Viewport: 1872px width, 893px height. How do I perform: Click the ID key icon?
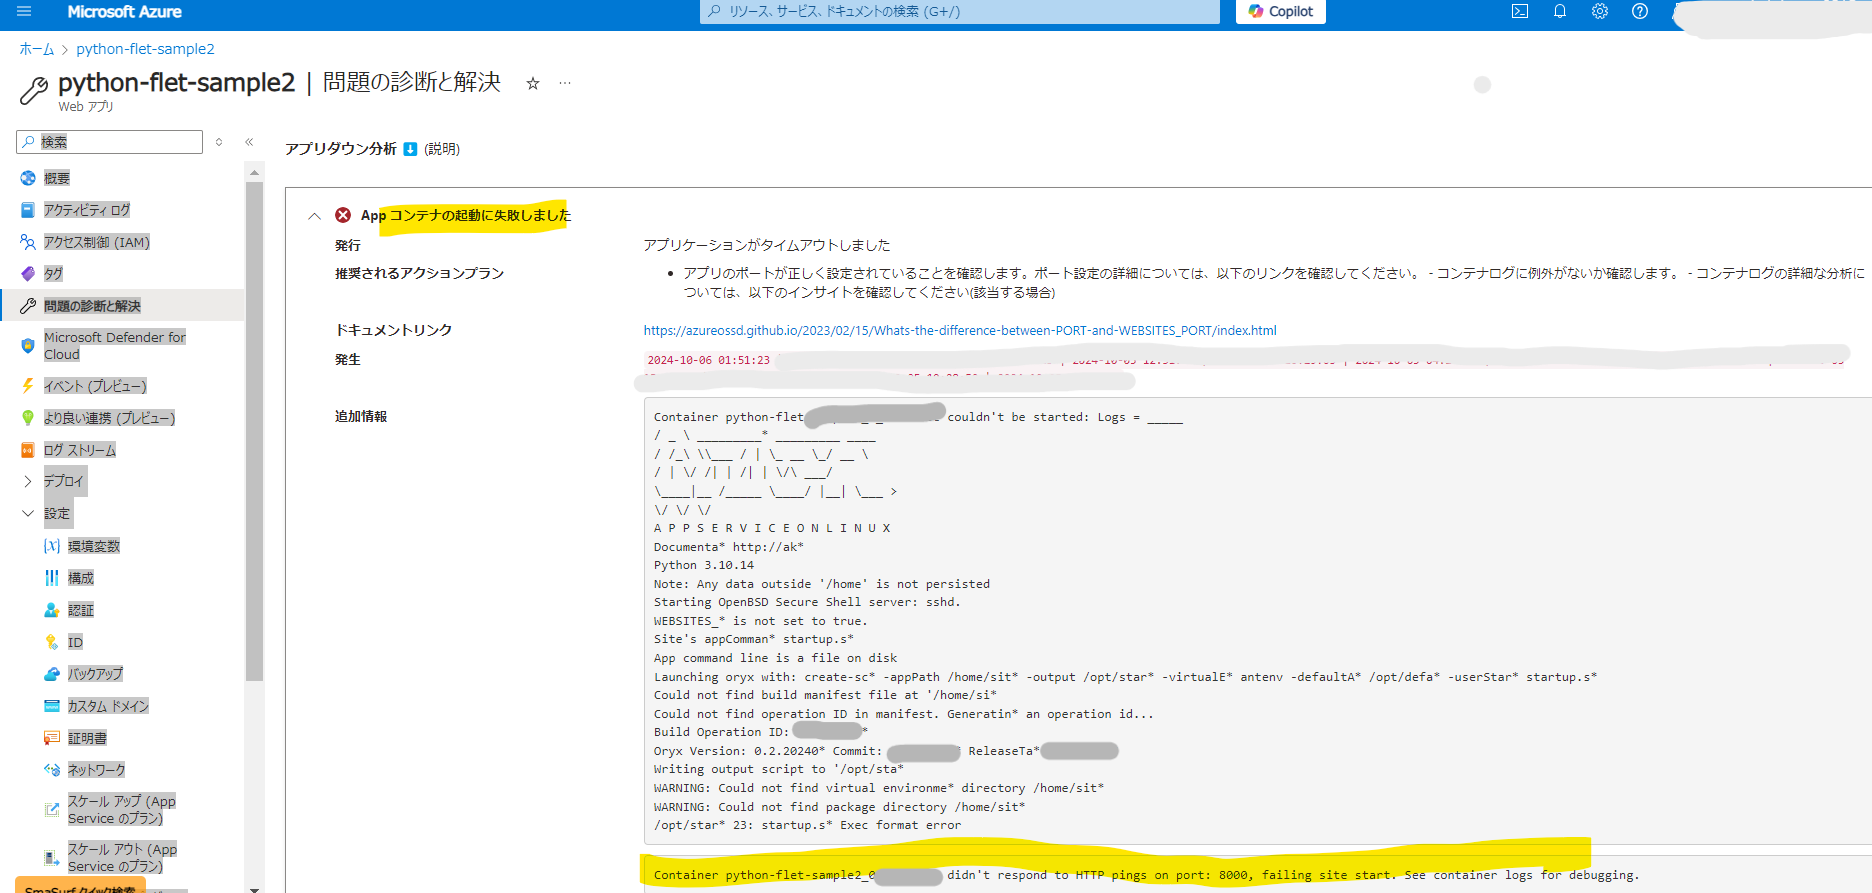52,642
